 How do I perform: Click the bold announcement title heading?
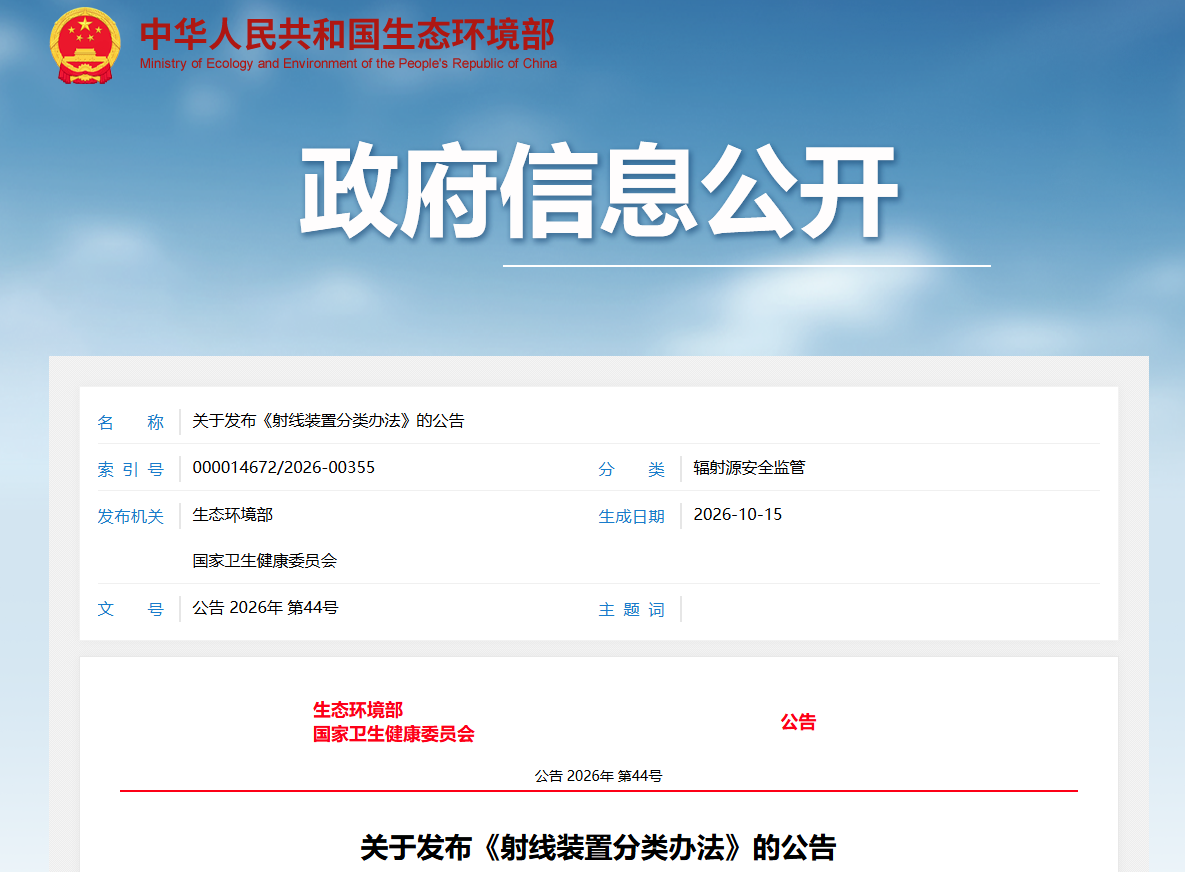(x=599, y=848)
